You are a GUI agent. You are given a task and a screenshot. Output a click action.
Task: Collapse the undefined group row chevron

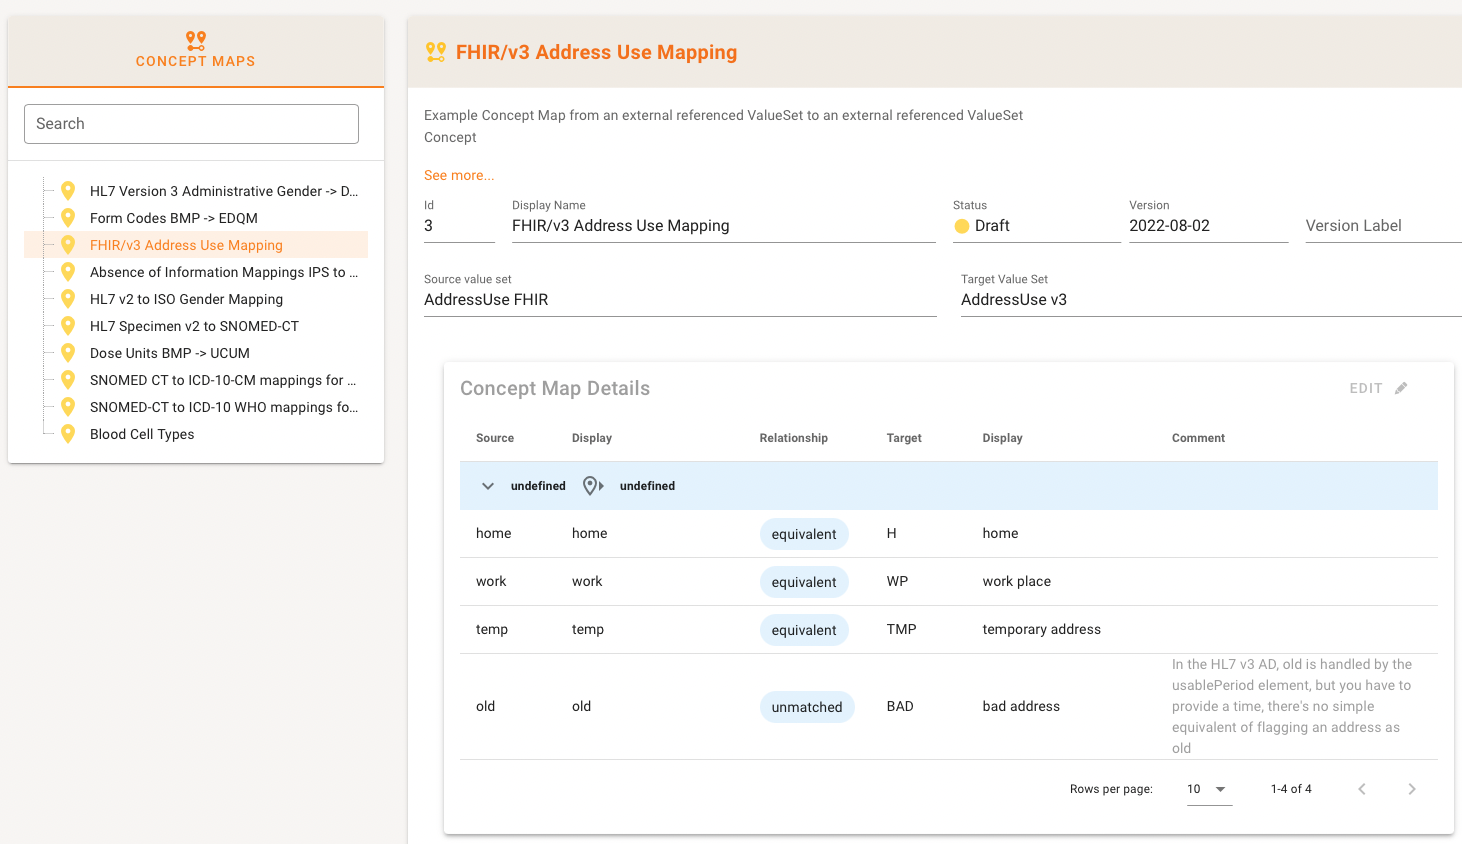[488, 486]
